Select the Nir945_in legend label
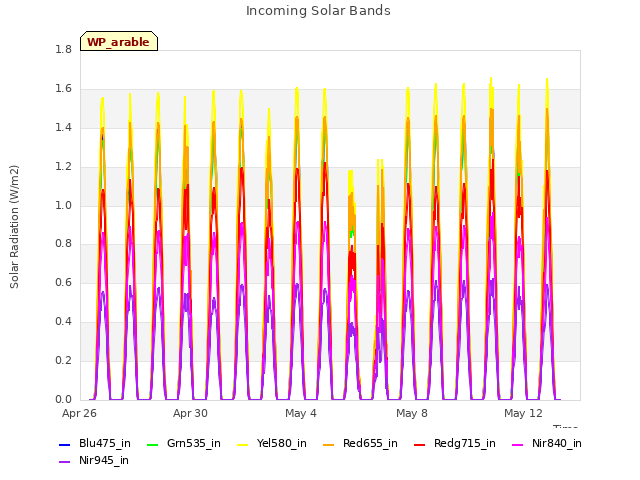Screen dimensions: 640x480 point(104,461)
